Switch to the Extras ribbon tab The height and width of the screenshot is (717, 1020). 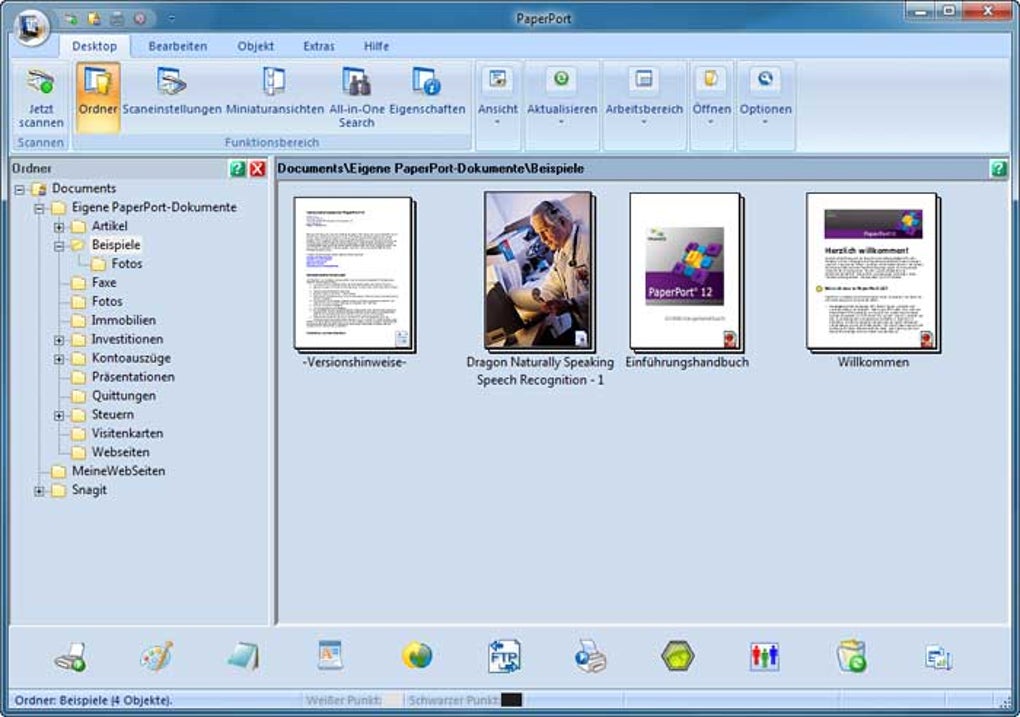[x=319, y=46]
